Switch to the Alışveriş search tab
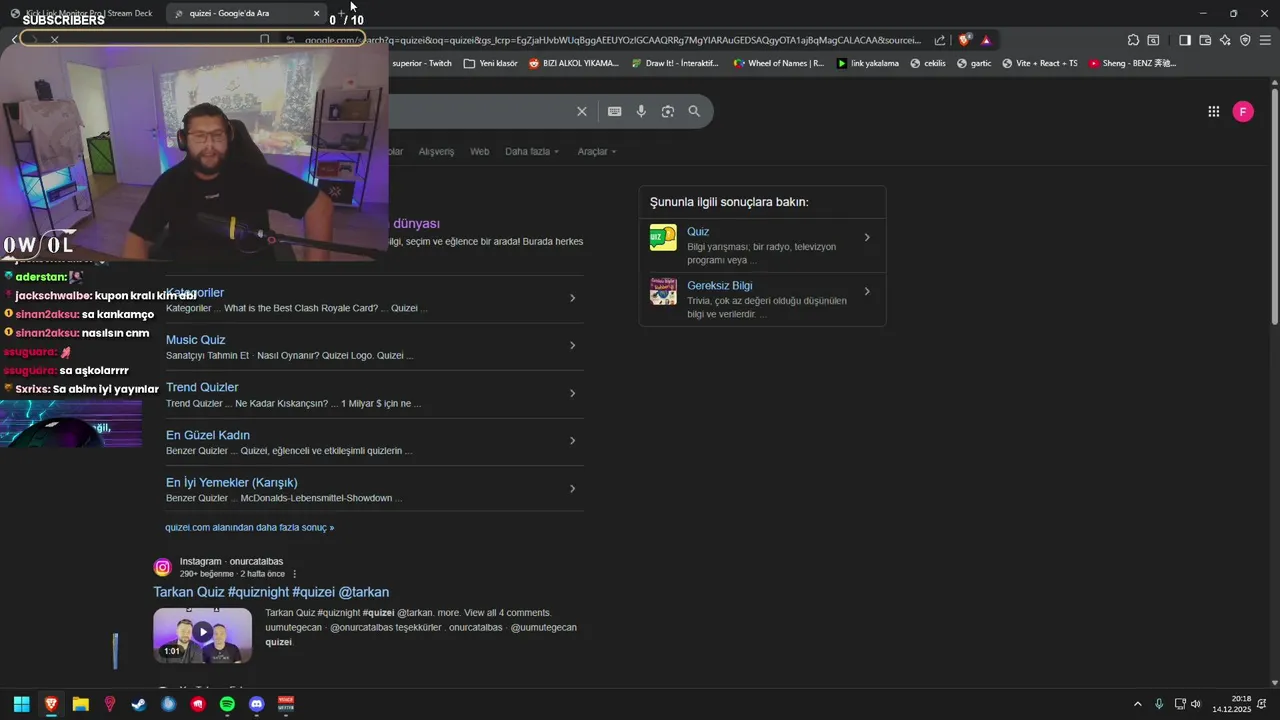1280x720 pixels. click(436, 151)
